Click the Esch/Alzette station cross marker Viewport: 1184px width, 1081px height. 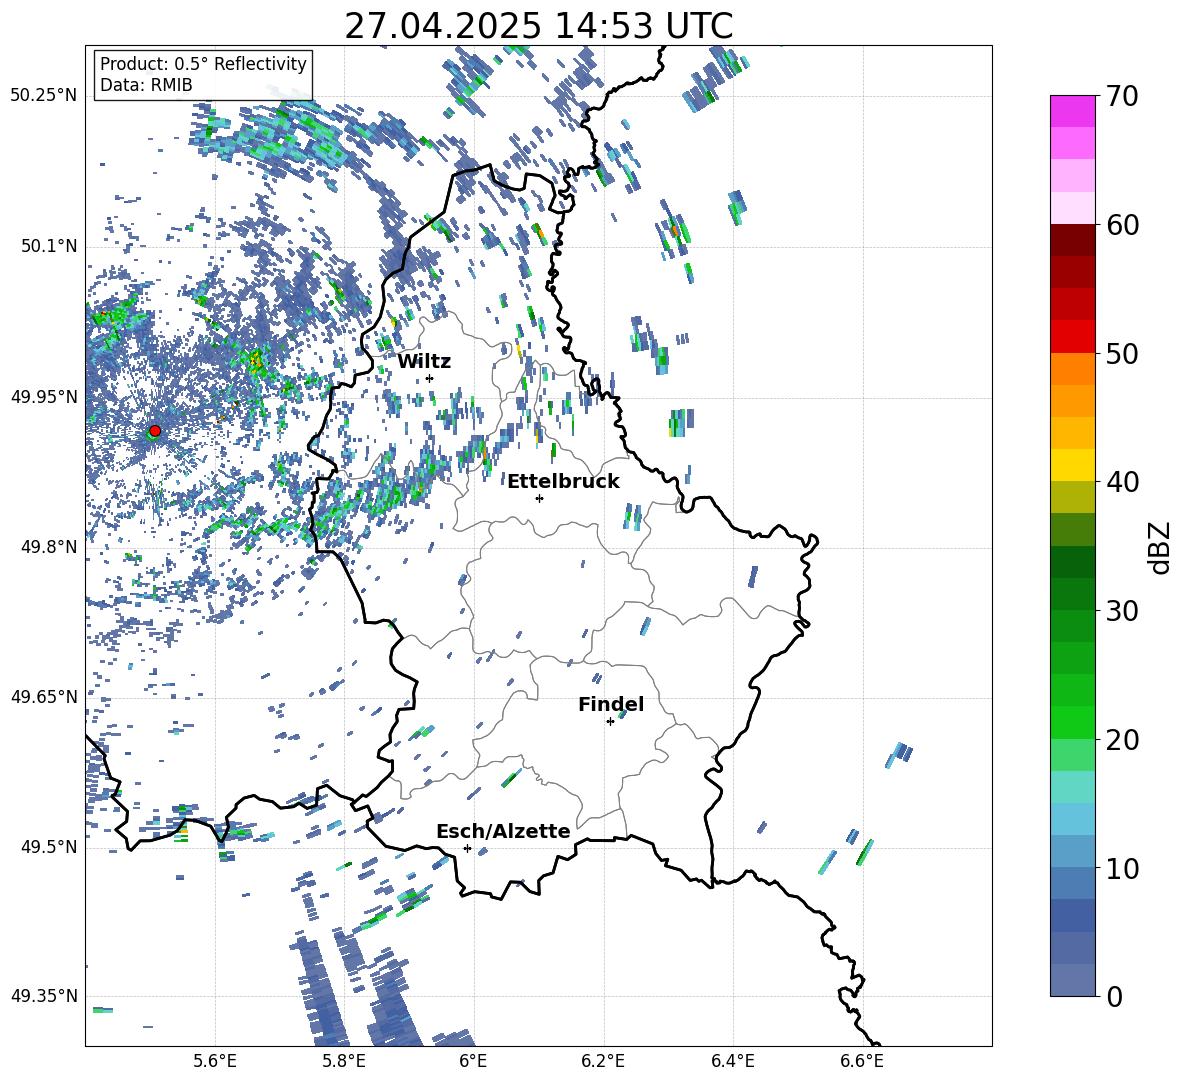click(x=467, y=848)
